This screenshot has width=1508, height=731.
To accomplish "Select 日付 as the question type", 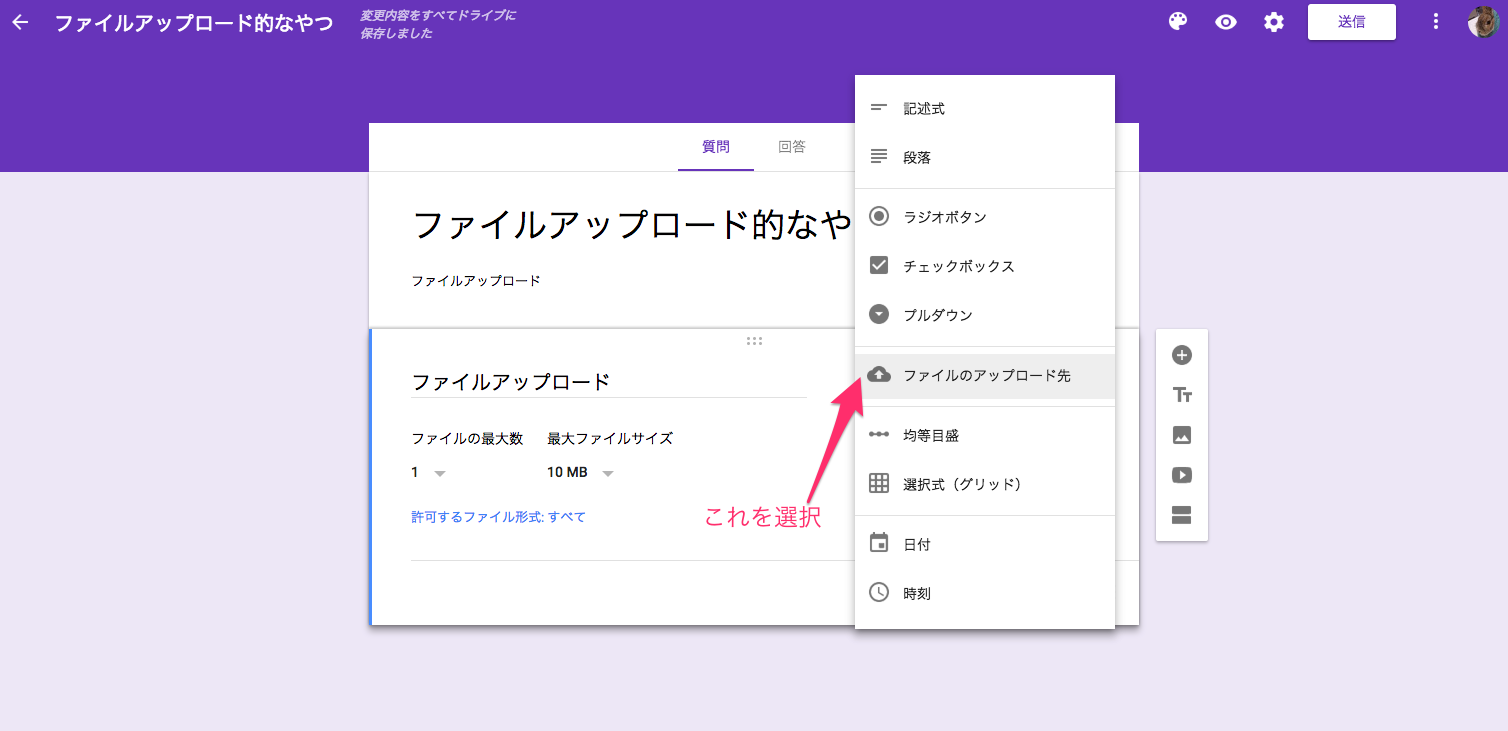I will pos(918,543).
